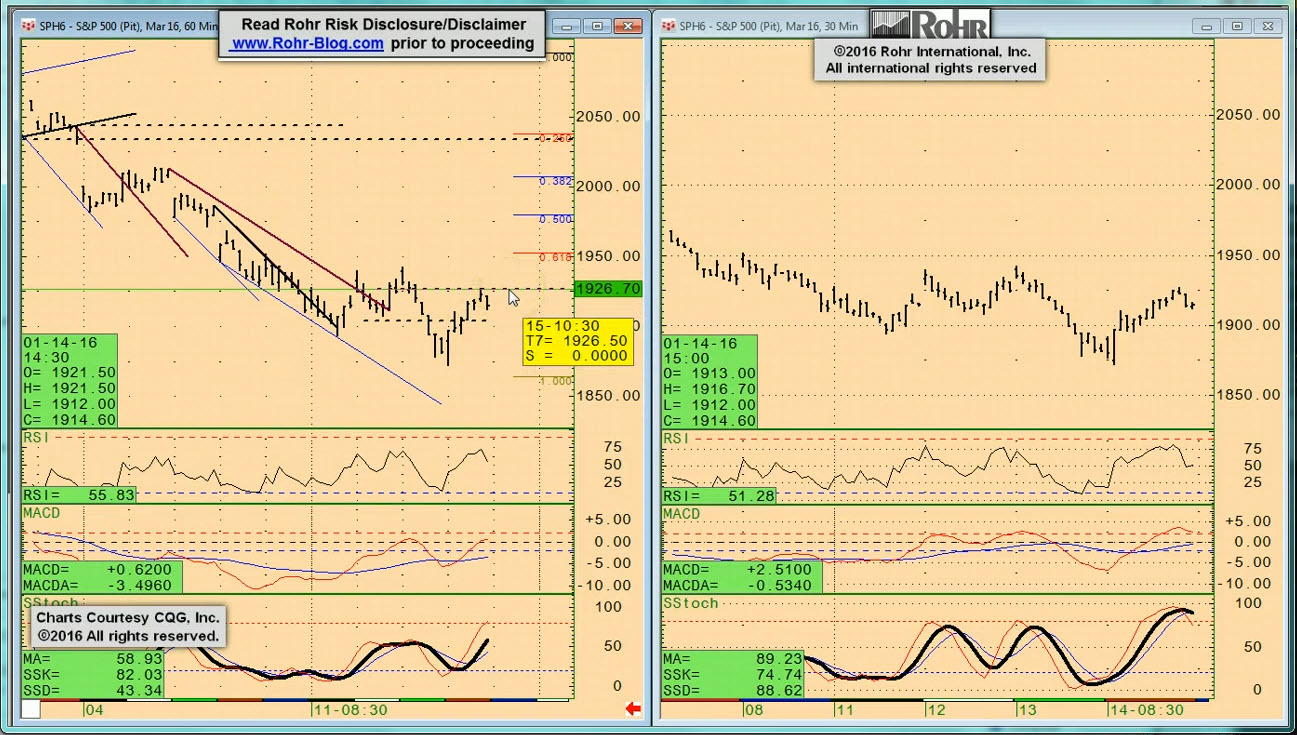This screenshot has width=1297, height=735.
Task: Click the RSI= 55.83 value readout
Action: point(78,495)
